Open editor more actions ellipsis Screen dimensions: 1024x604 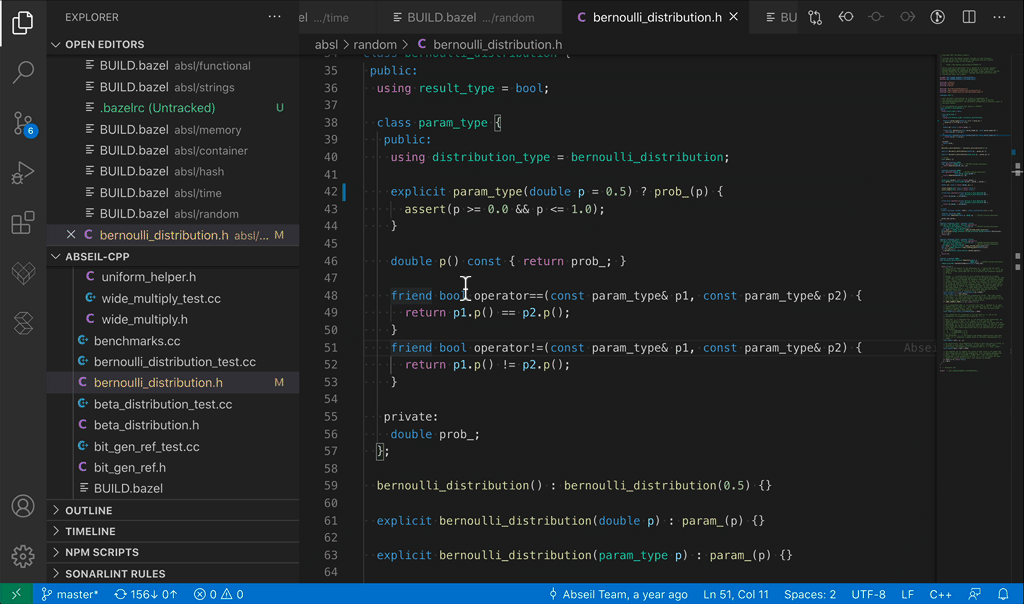[x=999, y=18]
